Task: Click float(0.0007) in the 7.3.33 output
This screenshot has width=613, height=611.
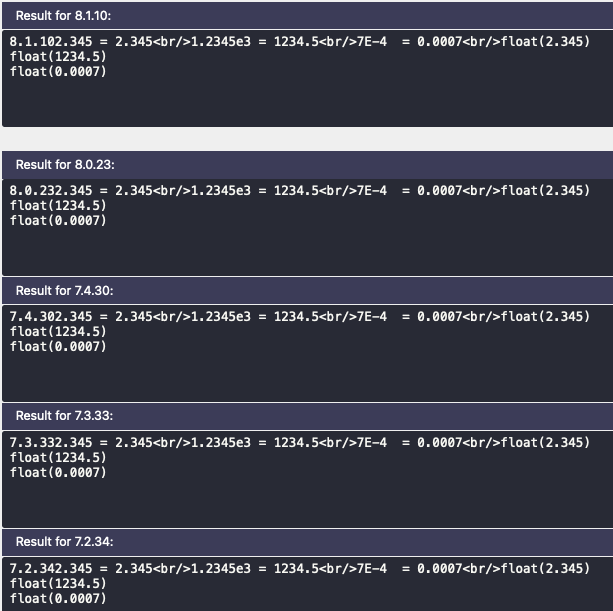Action: [58, 473]
